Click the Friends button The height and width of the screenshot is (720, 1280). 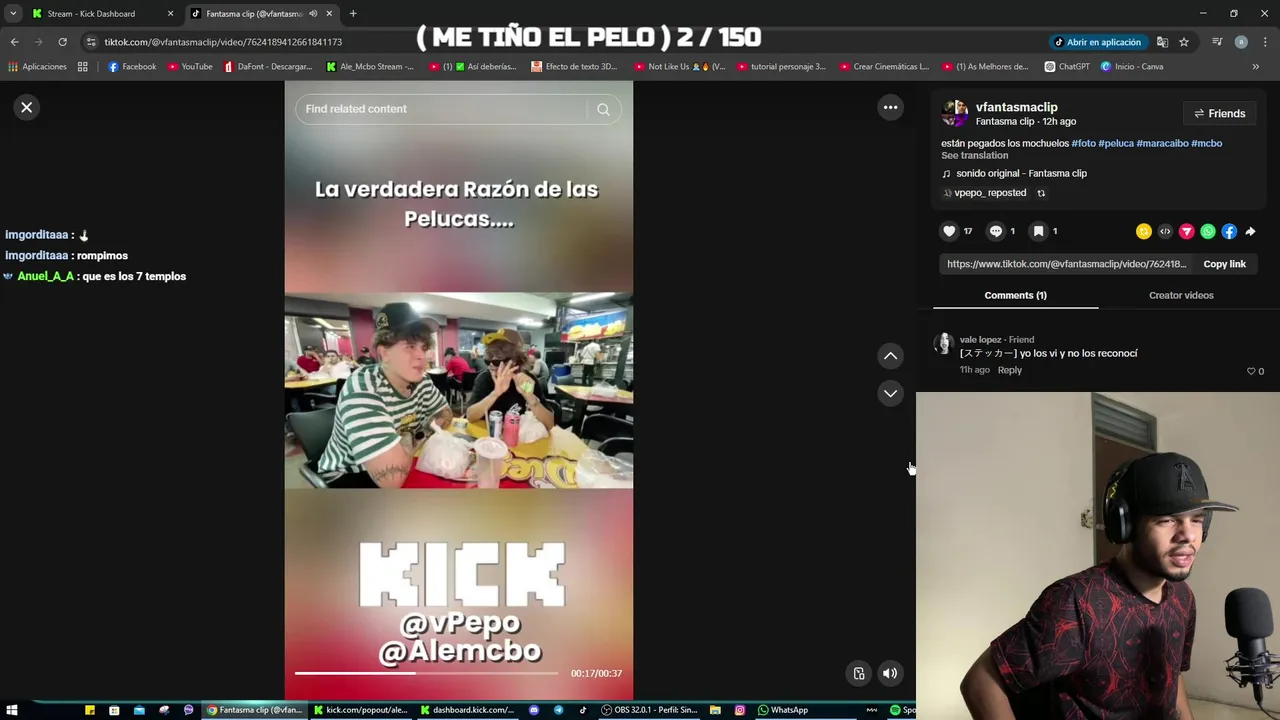[1219, 113]
